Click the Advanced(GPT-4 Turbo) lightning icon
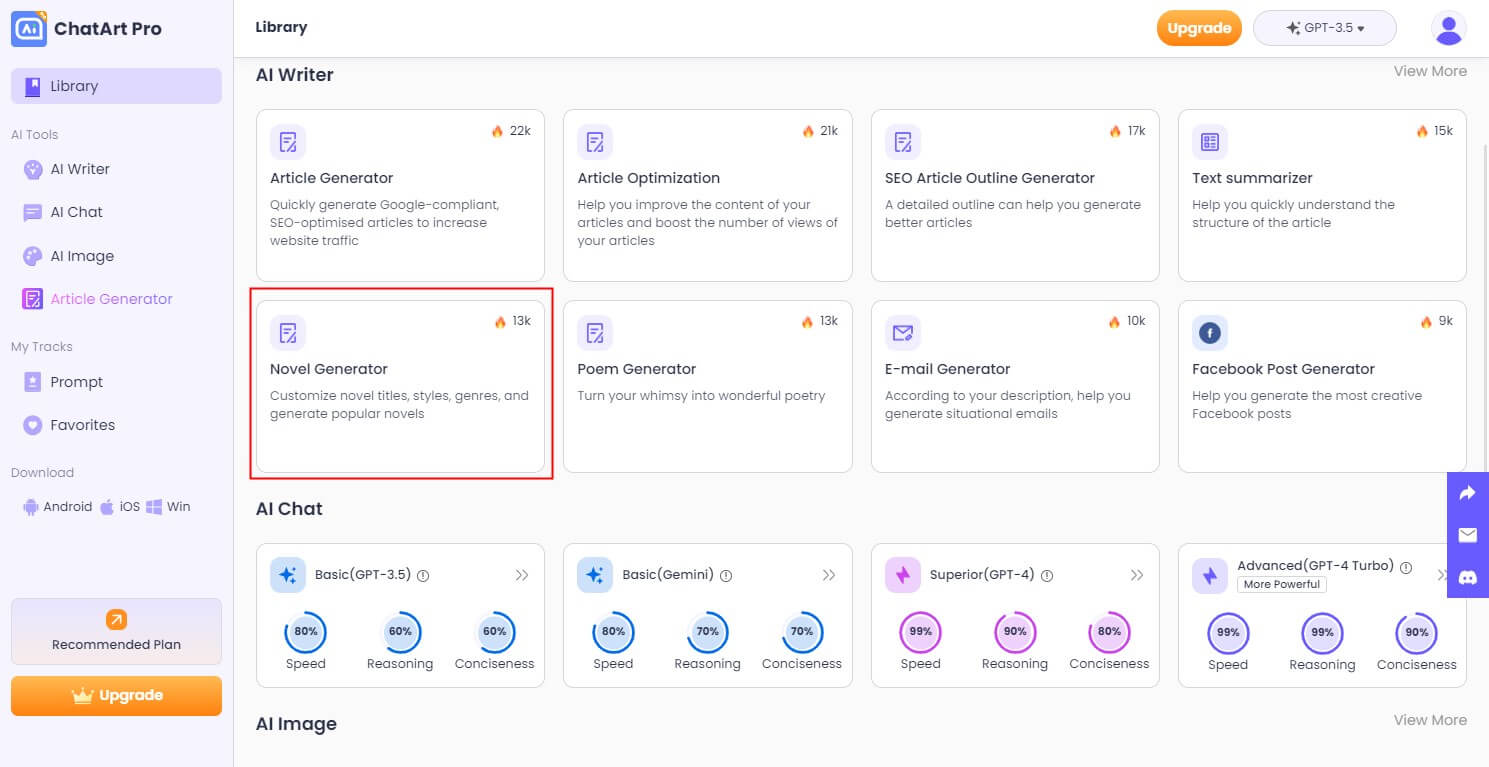The height and width of the screenshot is (767, 1489). coord(1210,575)
